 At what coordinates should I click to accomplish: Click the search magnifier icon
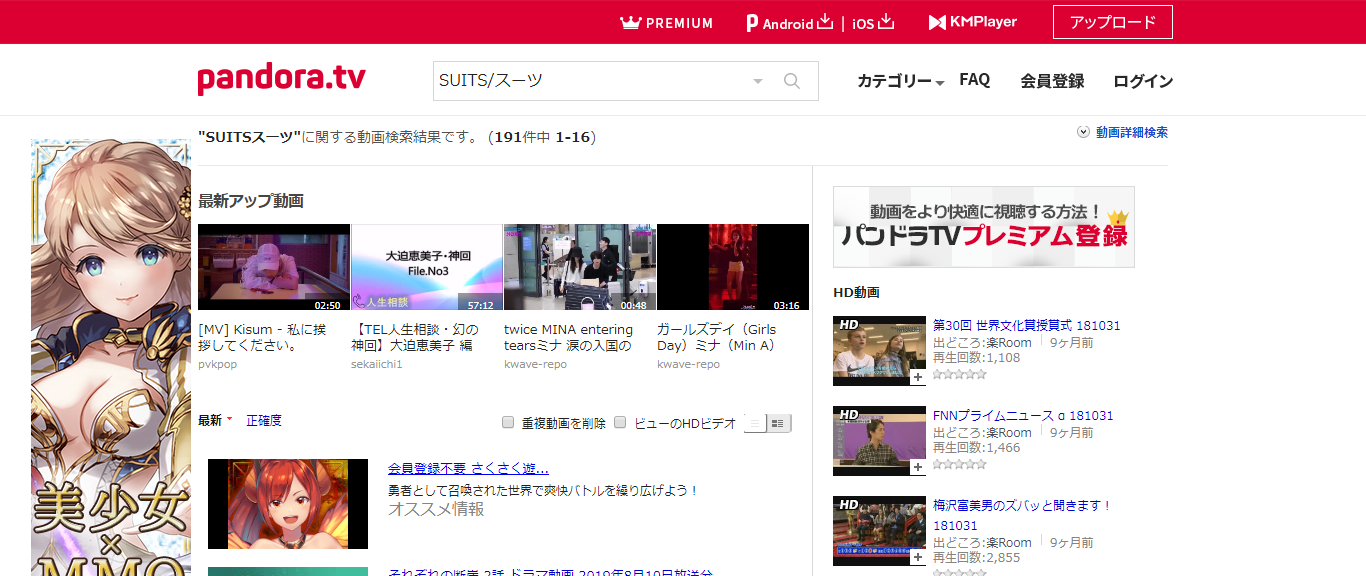click(x=792, y=81)
